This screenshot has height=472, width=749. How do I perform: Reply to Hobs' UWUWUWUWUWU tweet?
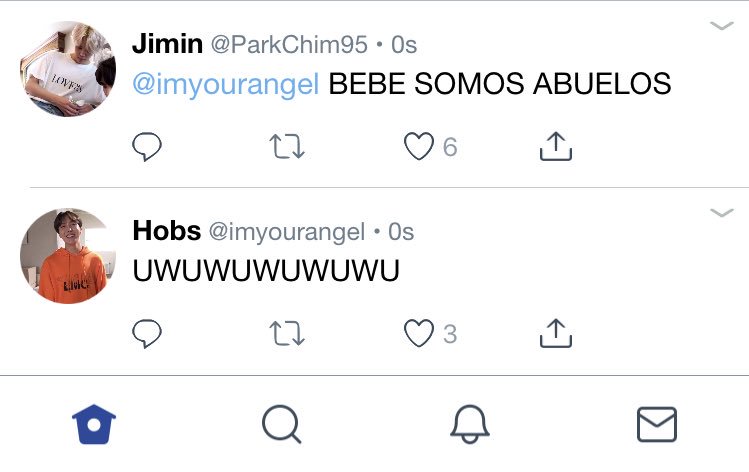[147, 333]
